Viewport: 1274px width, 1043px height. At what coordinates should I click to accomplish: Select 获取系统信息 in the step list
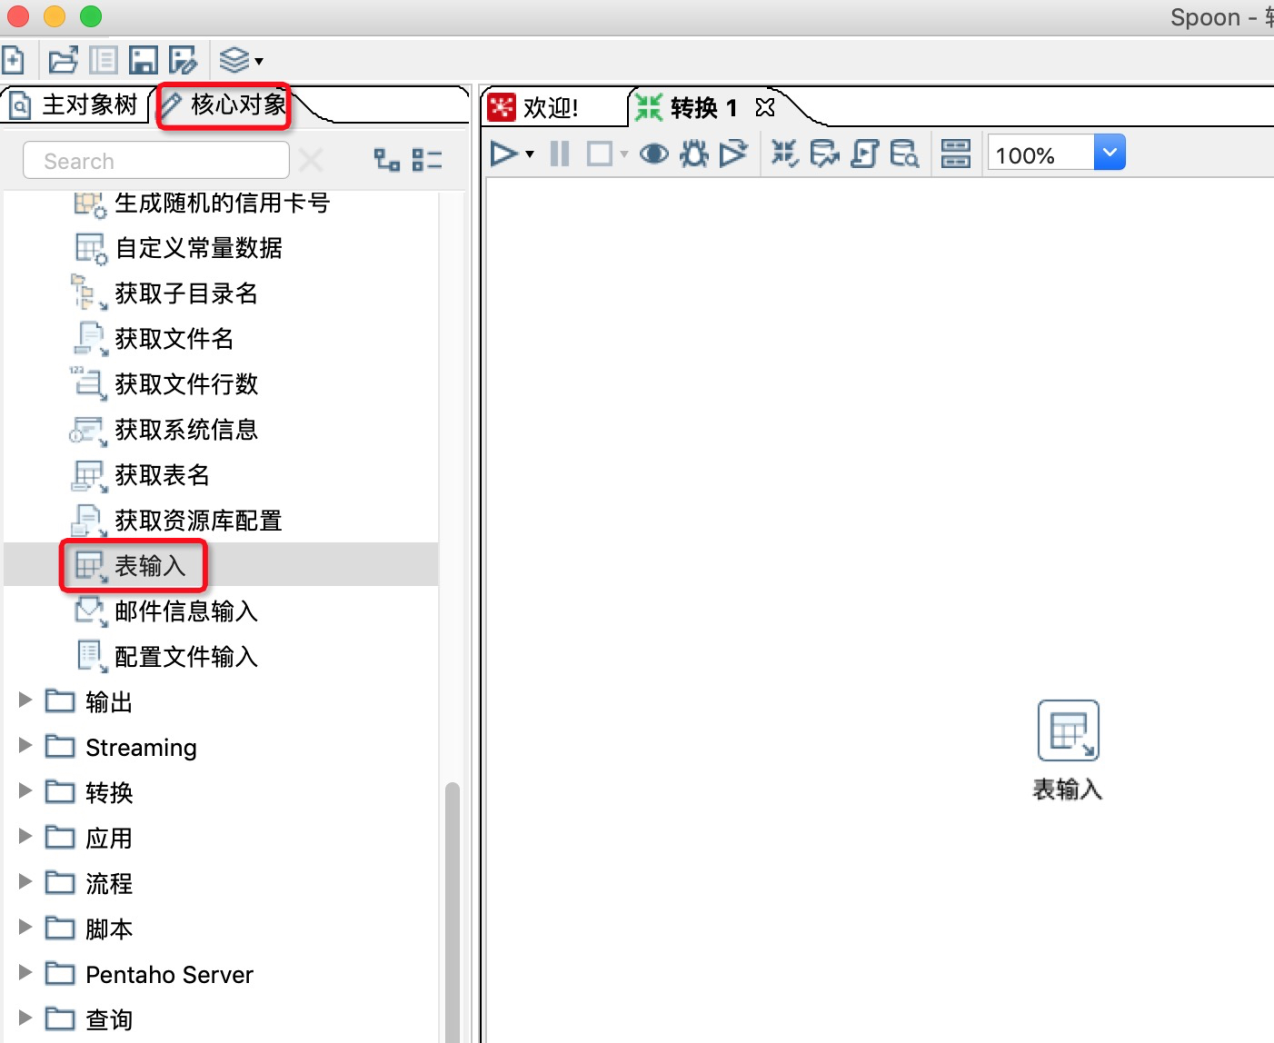pos(186,430)
